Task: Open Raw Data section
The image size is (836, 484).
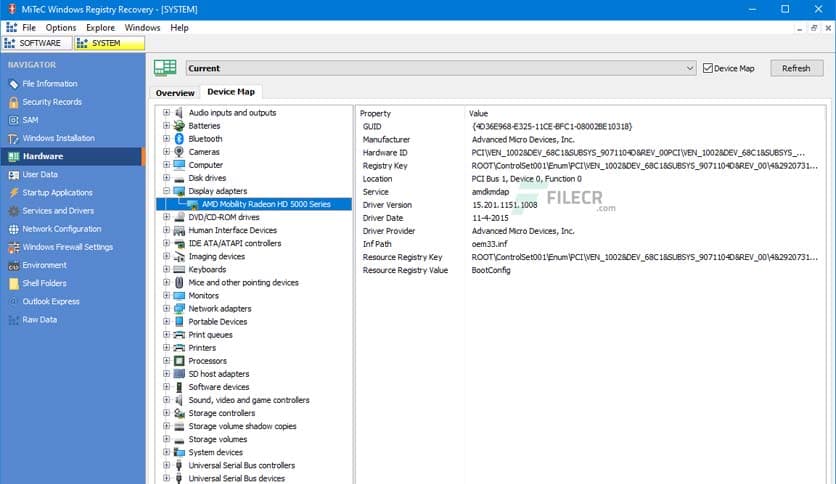Action: [x=39, y=319]
